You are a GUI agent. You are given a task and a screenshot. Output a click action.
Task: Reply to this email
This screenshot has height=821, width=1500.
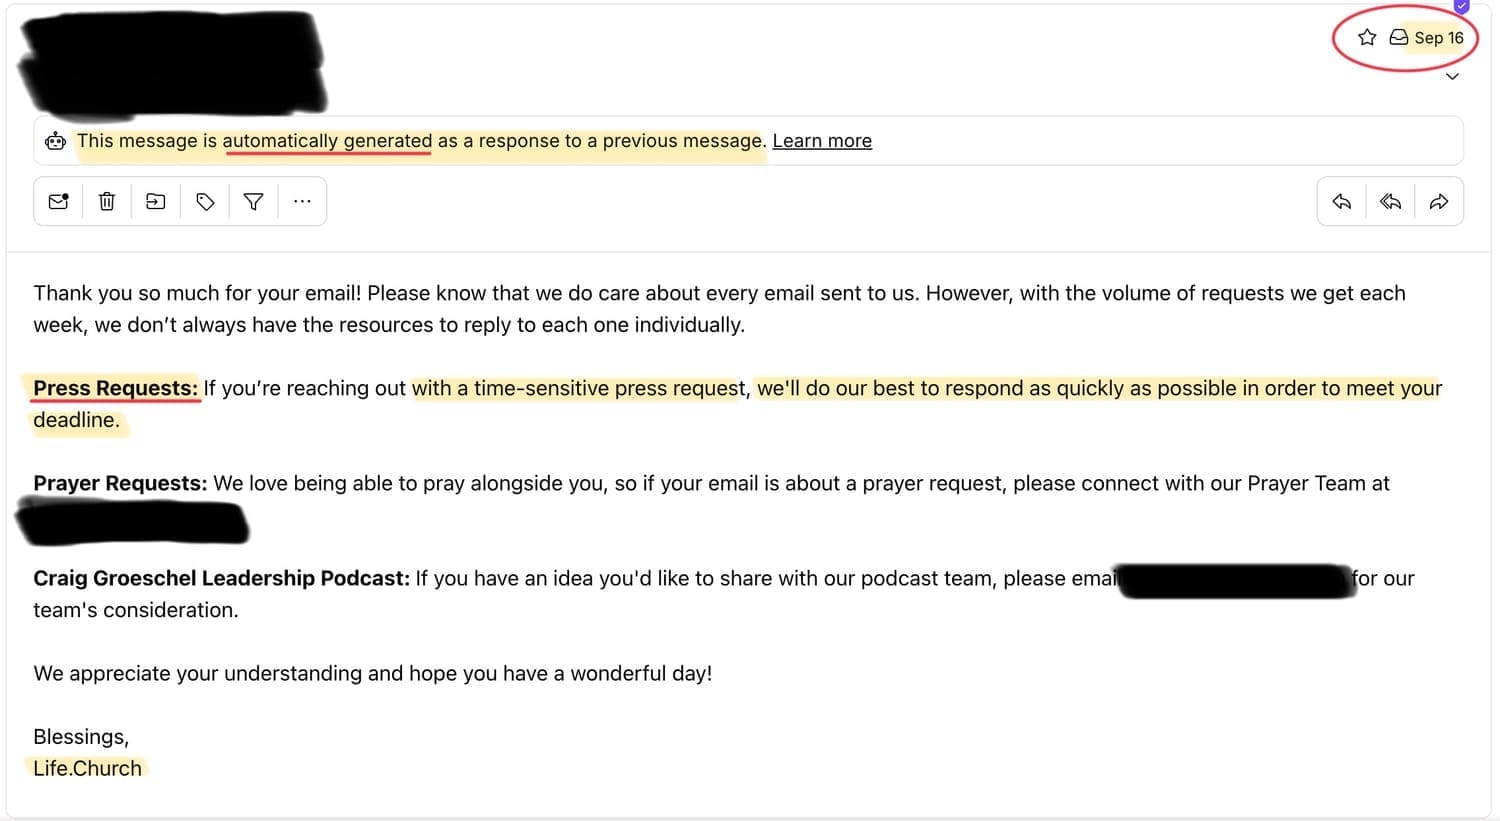point(1342,202)
